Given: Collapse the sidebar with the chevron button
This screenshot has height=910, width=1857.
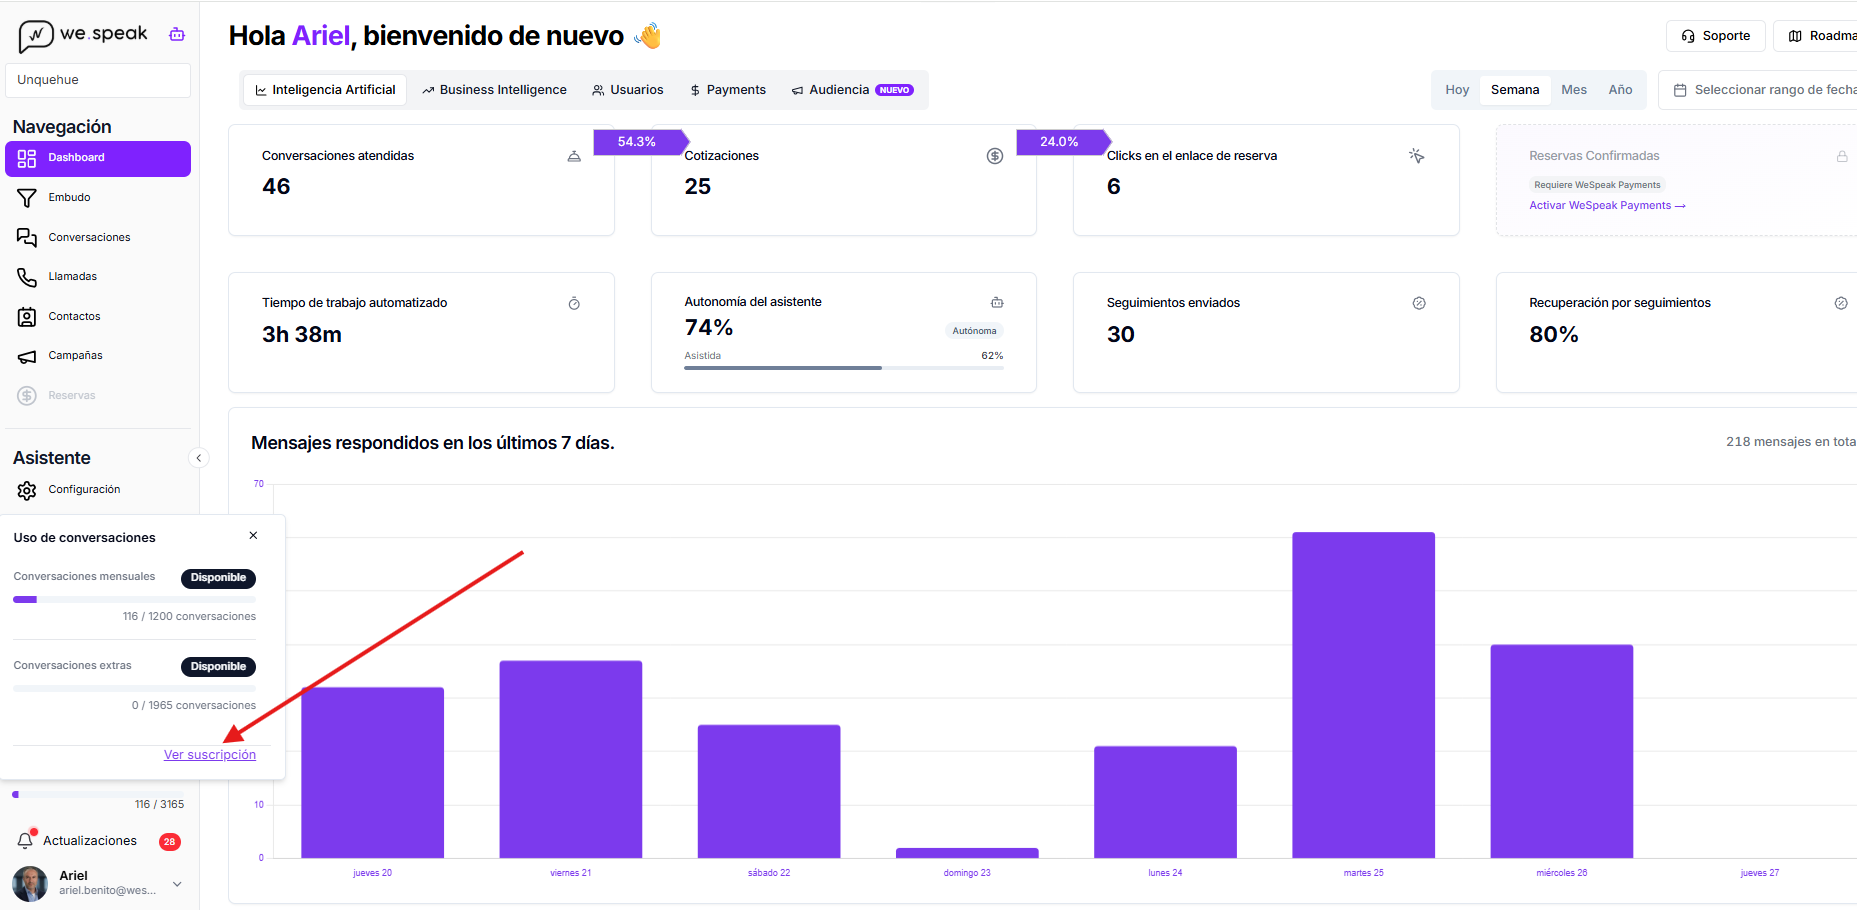Looking at the screenshot, I should (199, 458).
